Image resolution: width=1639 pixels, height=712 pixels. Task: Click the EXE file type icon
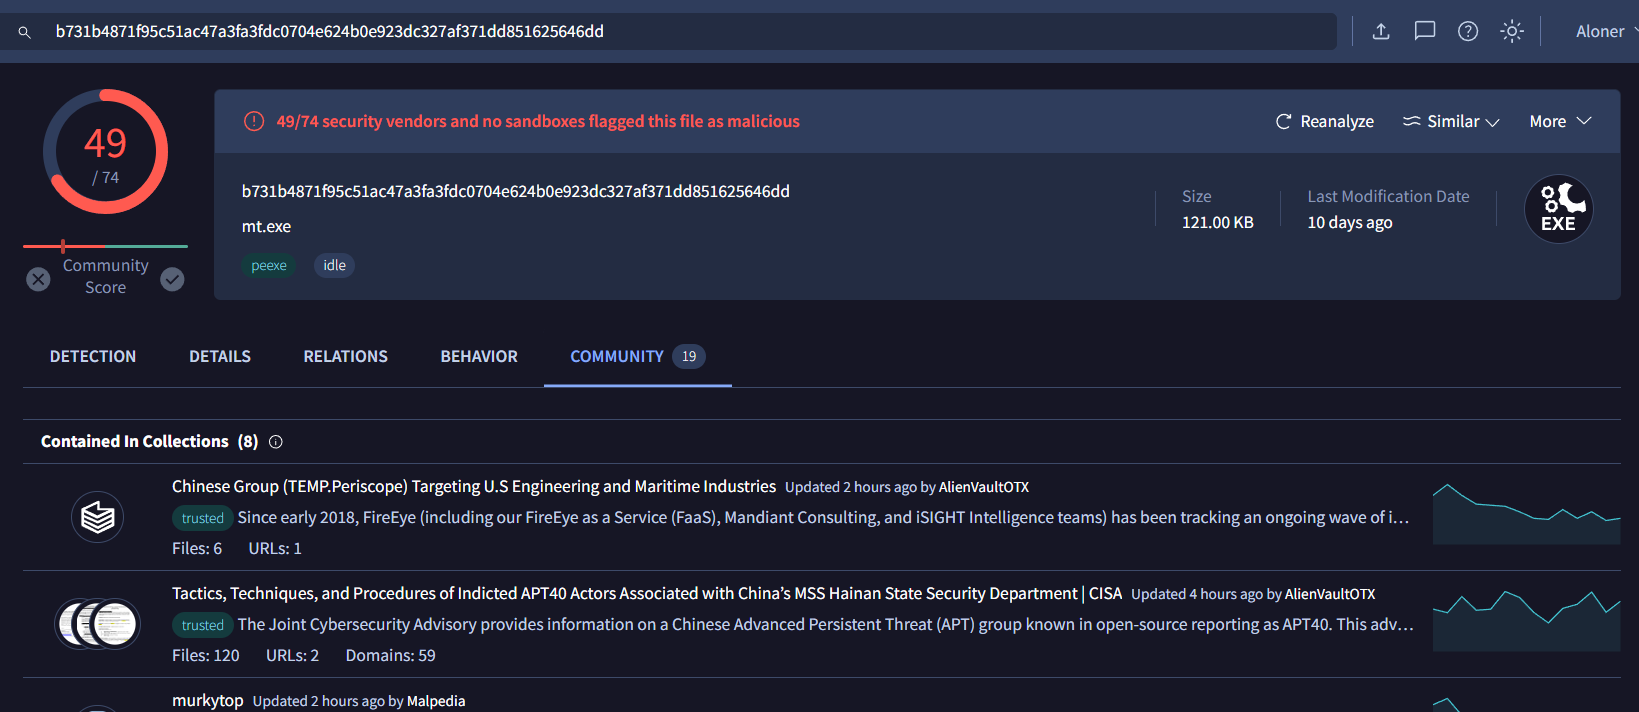(x=1558, y=209)
